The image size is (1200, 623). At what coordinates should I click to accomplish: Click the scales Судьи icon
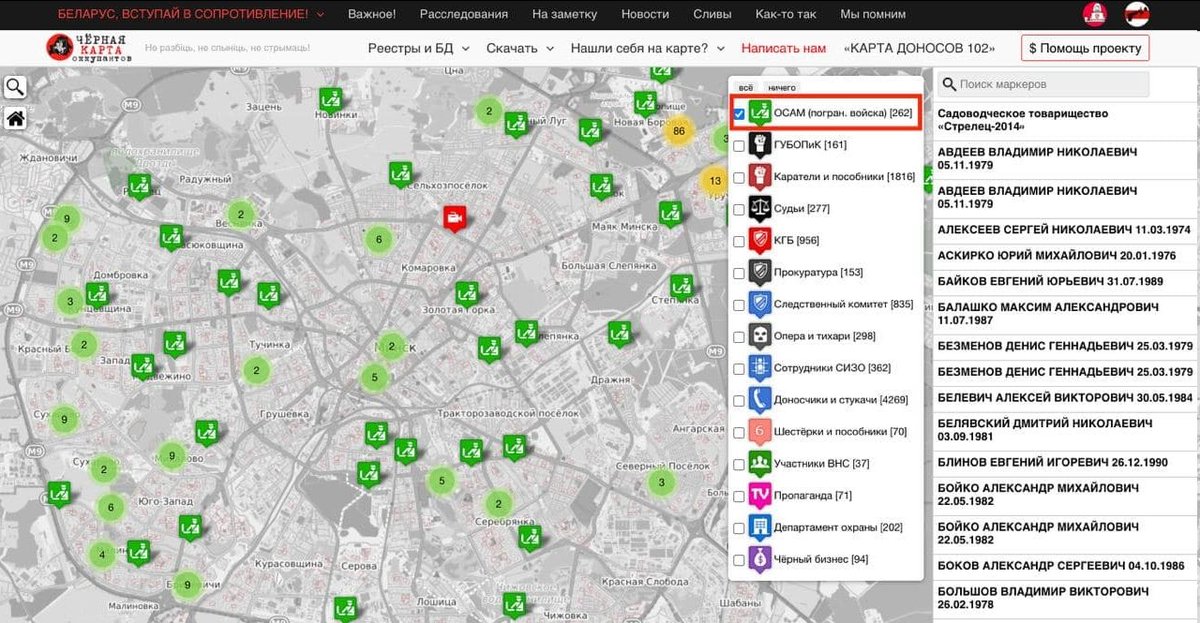[x=760, y=209]
